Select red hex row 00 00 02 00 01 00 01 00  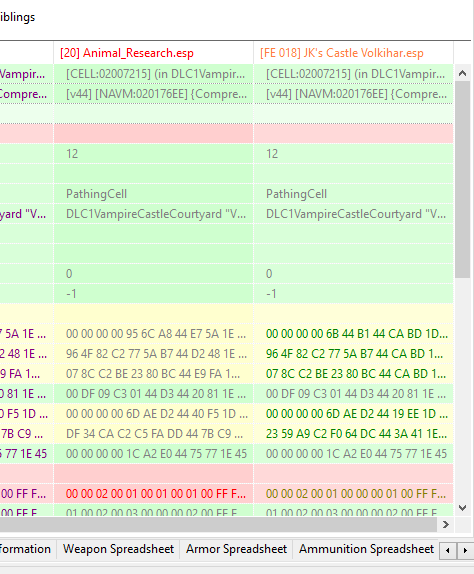coord(153,493)
